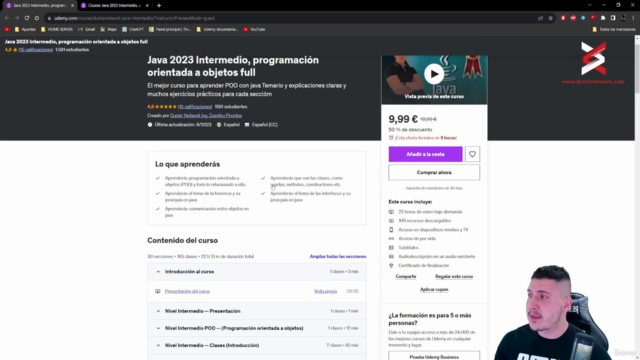Screen dimensions: 640x360
Task: Open Presentación del curso lecture link
Action: pyautogui.click(x=187, y=291)
